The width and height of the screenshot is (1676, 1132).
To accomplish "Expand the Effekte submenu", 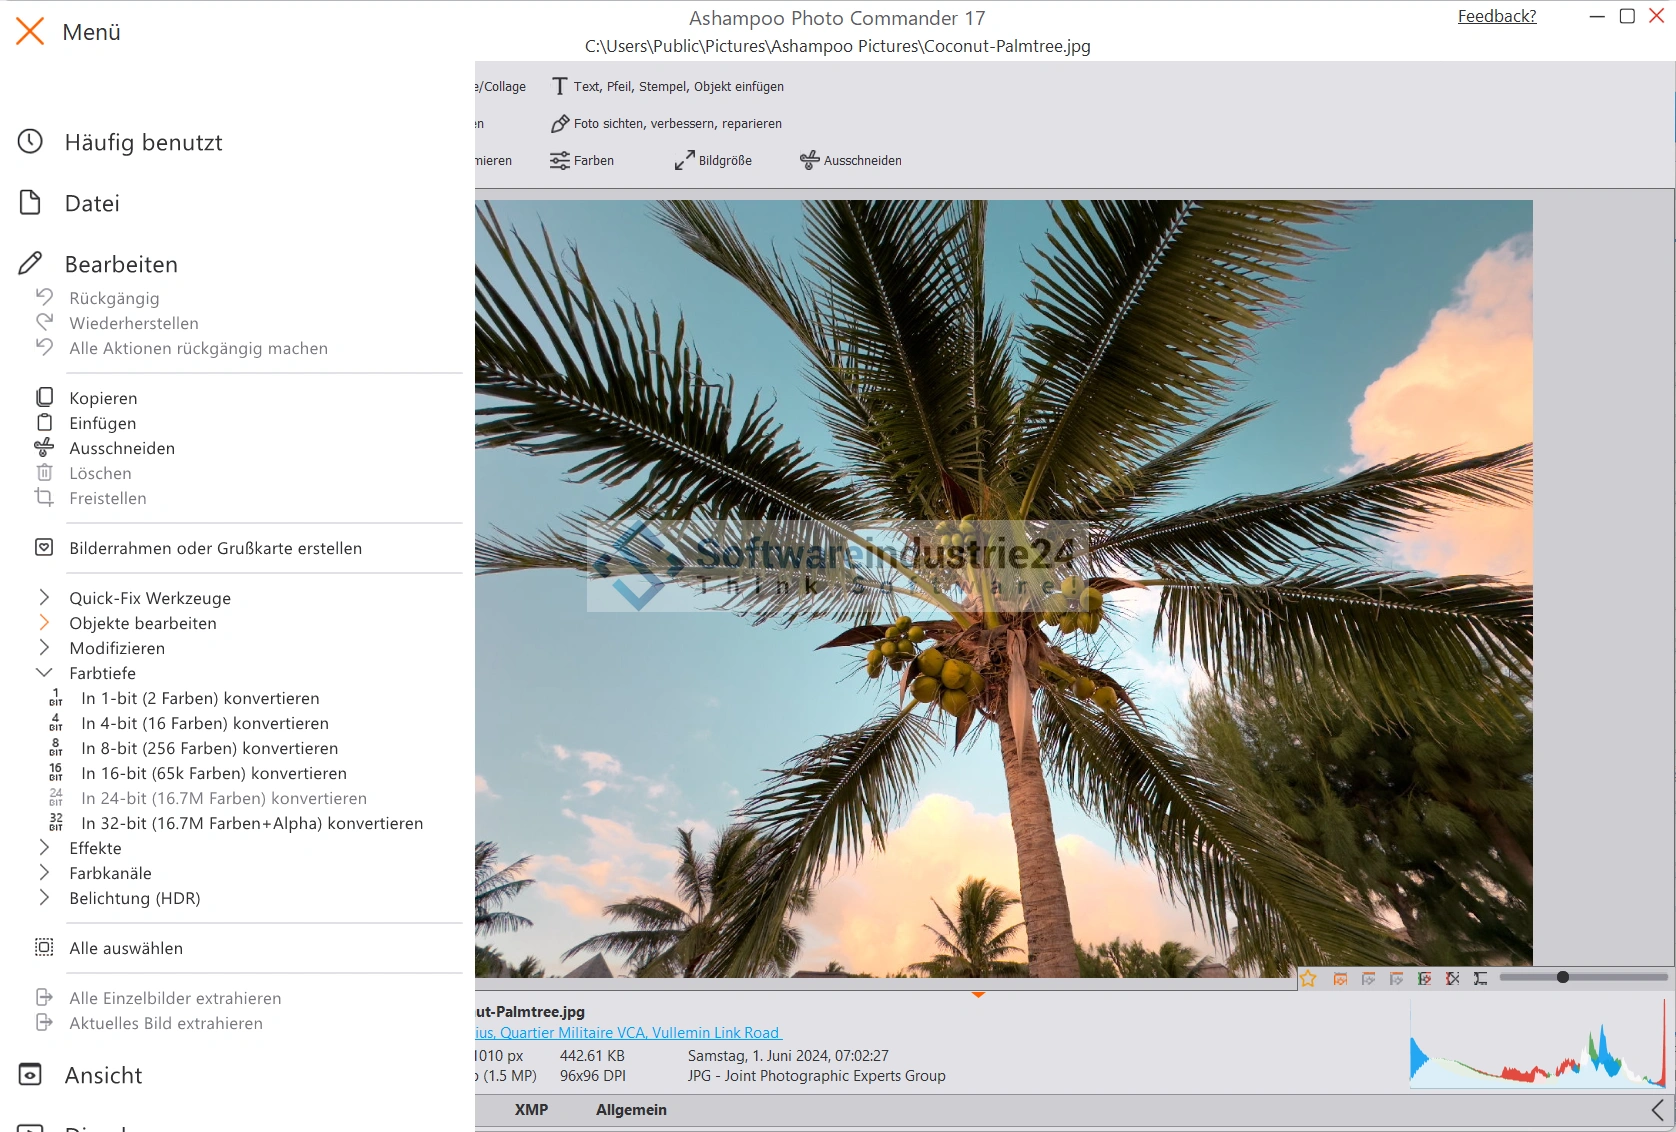I will pos(44,847).
